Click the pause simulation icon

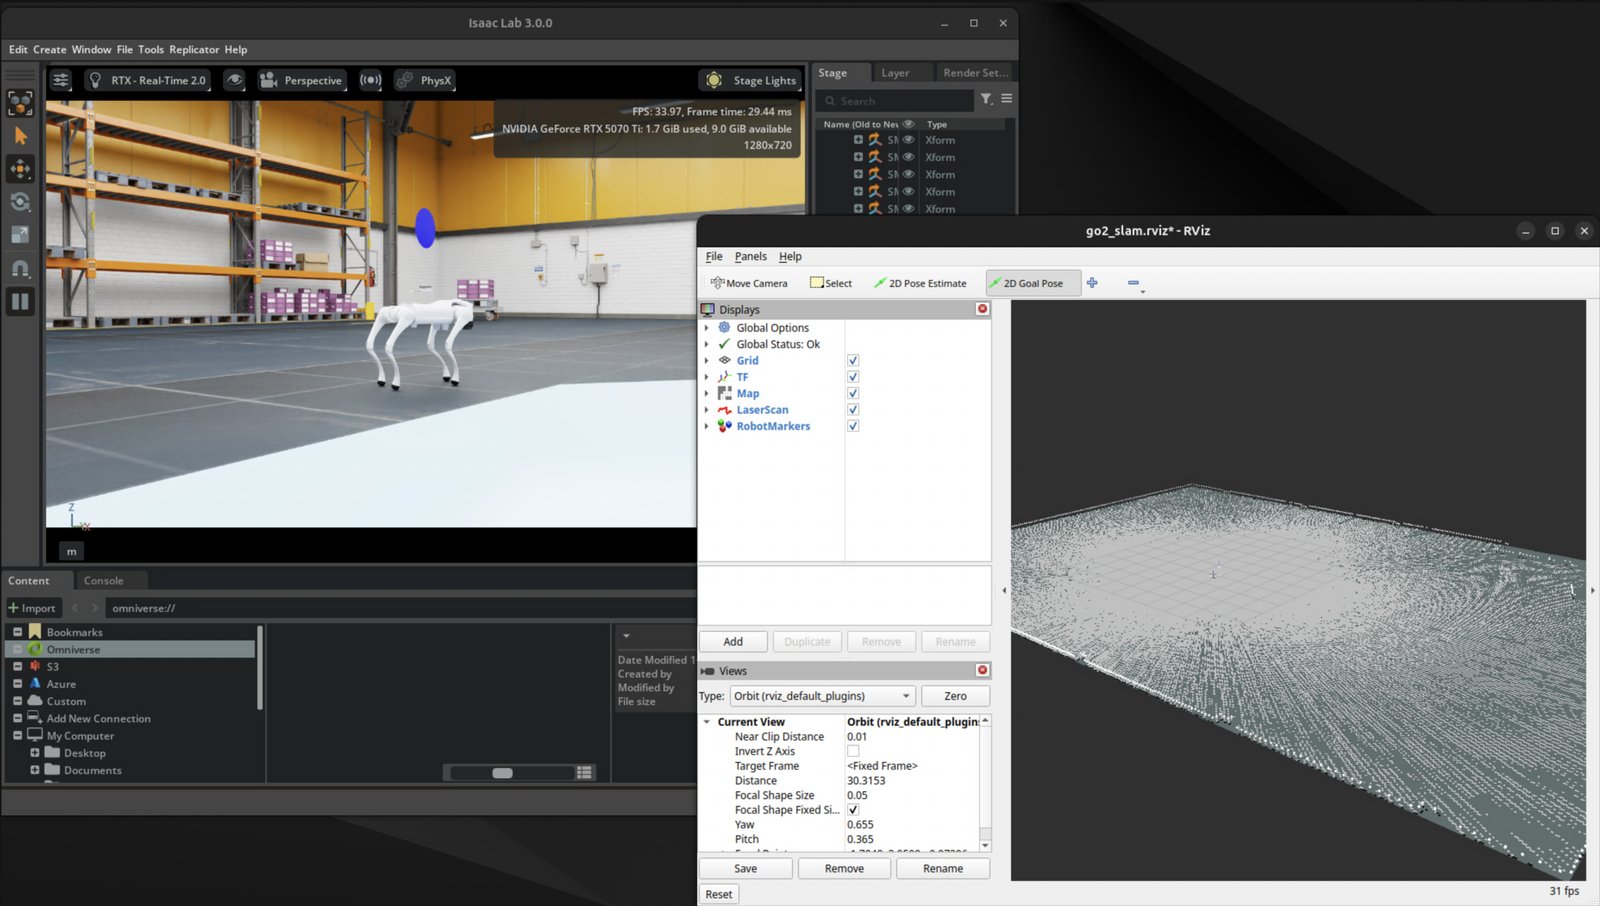[20, 301]
